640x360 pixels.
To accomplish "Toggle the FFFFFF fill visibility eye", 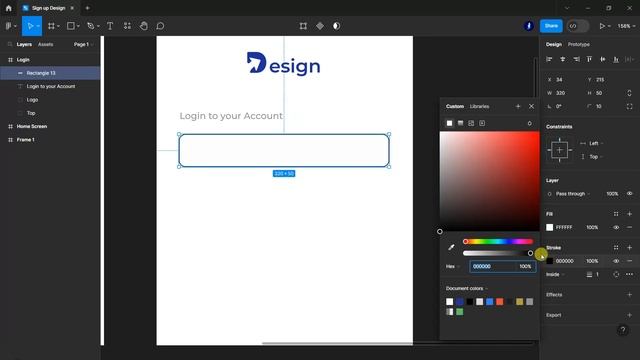I will pos(616,227).
